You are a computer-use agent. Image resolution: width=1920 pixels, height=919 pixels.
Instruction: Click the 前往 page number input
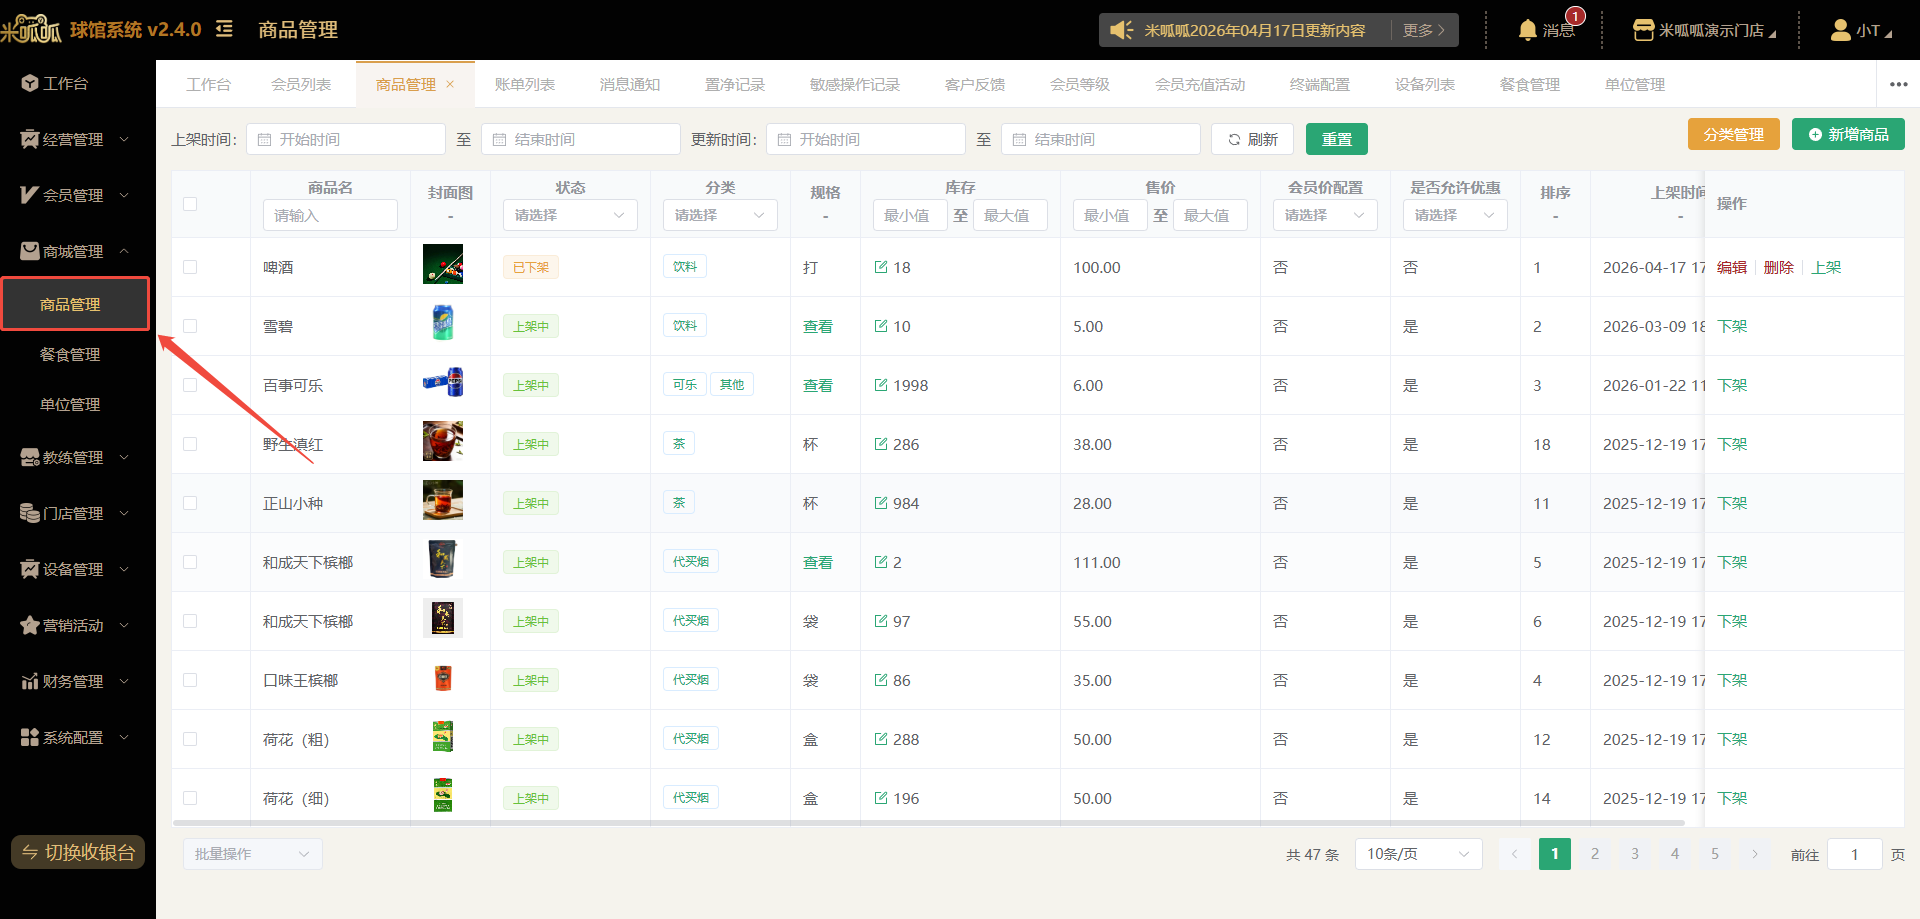1854,854
